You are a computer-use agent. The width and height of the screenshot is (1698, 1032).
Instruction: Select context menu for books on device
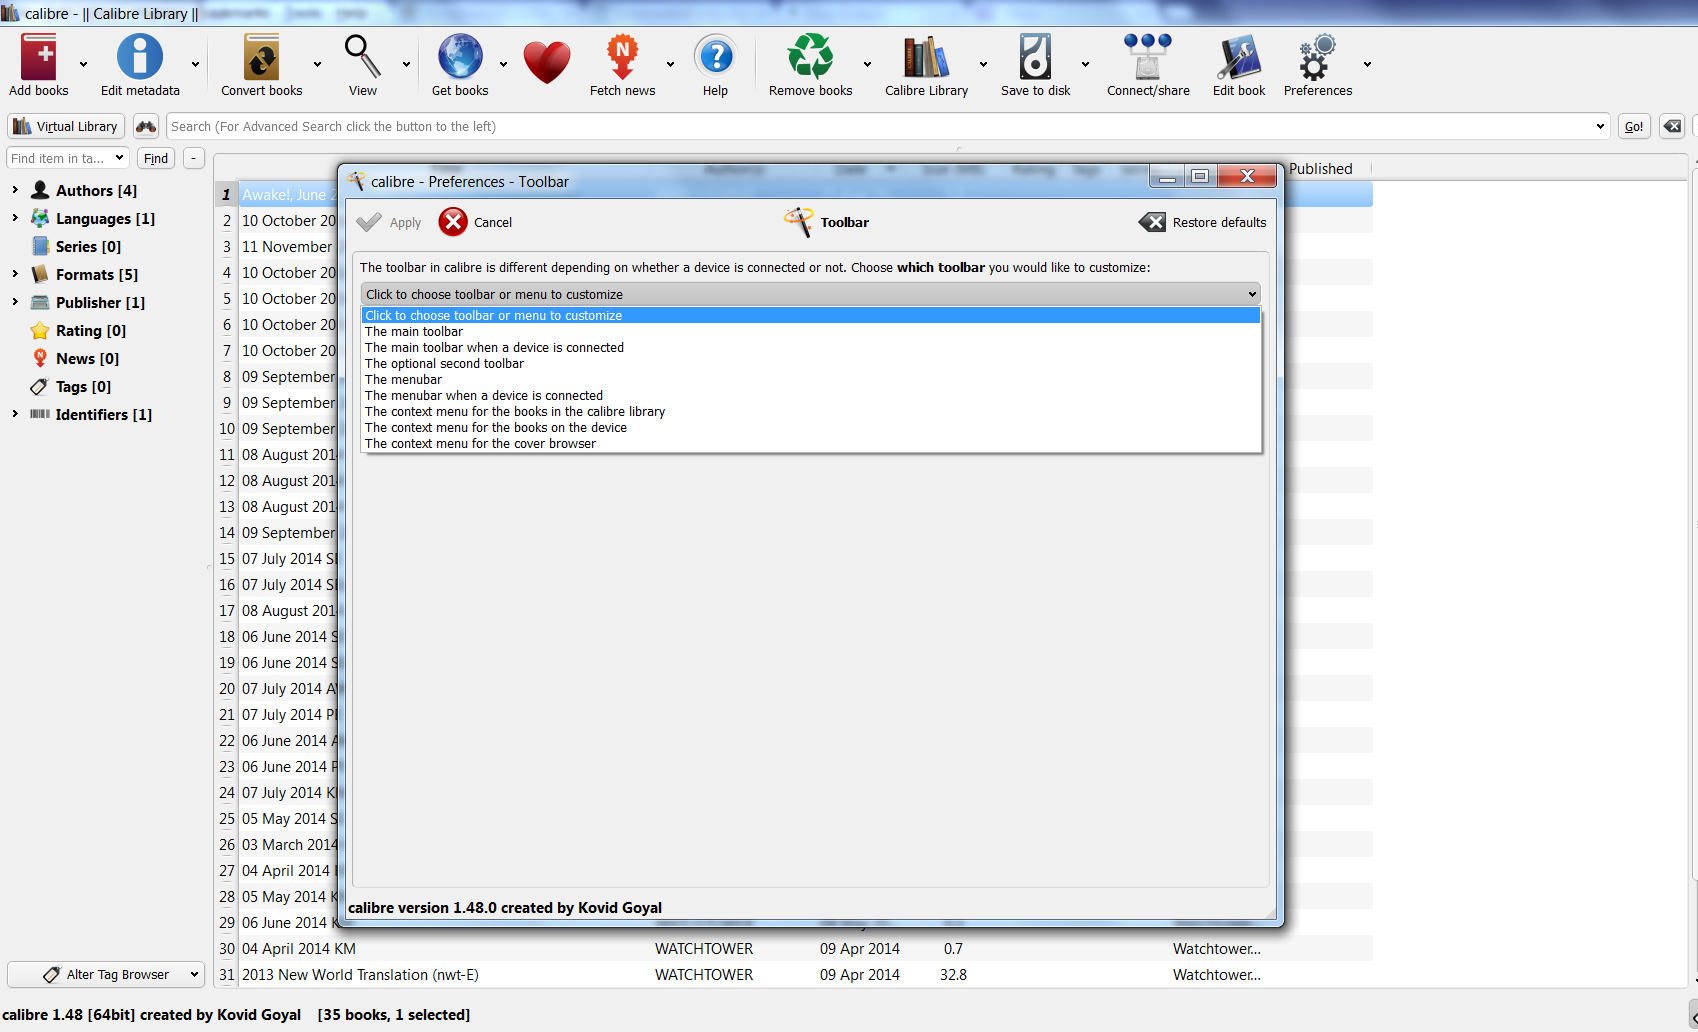click(810, 428)
